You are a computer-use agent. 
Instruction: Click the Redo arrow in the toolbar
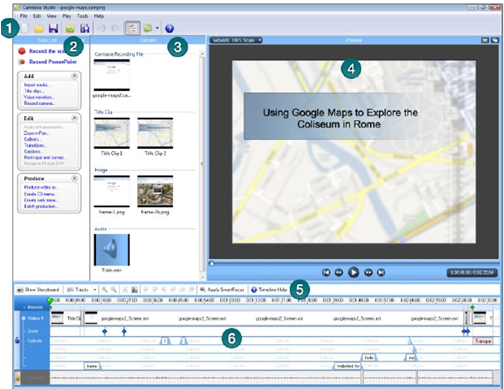click(x=115, y=29)
